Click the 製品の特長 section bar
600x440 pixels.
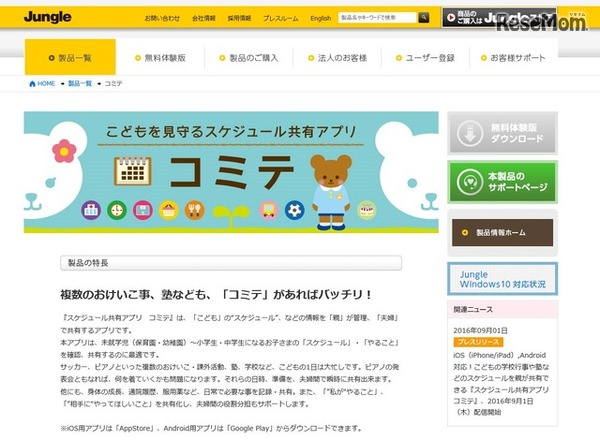click(231, 263)
